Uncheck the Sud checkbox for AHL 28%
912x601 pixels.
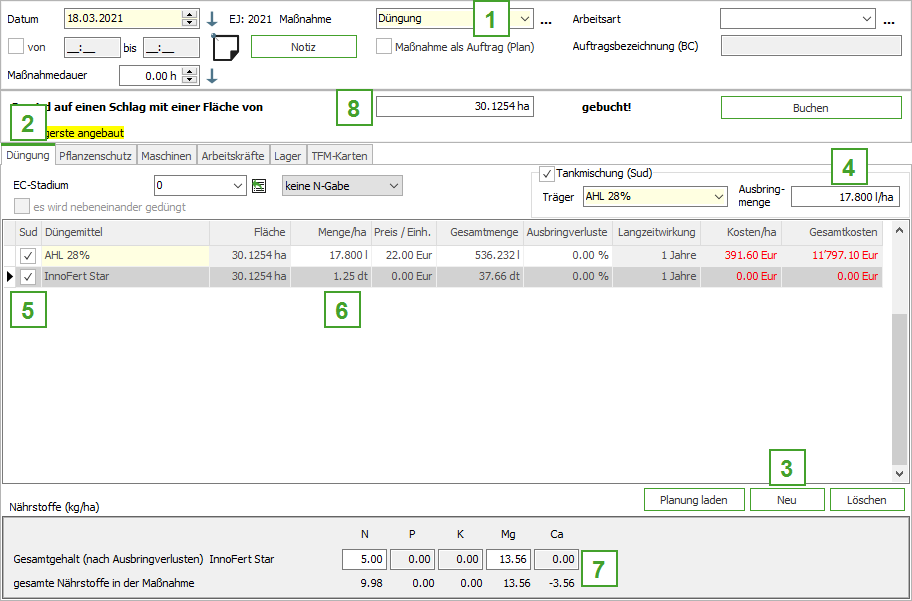click(x=28, y=255)
